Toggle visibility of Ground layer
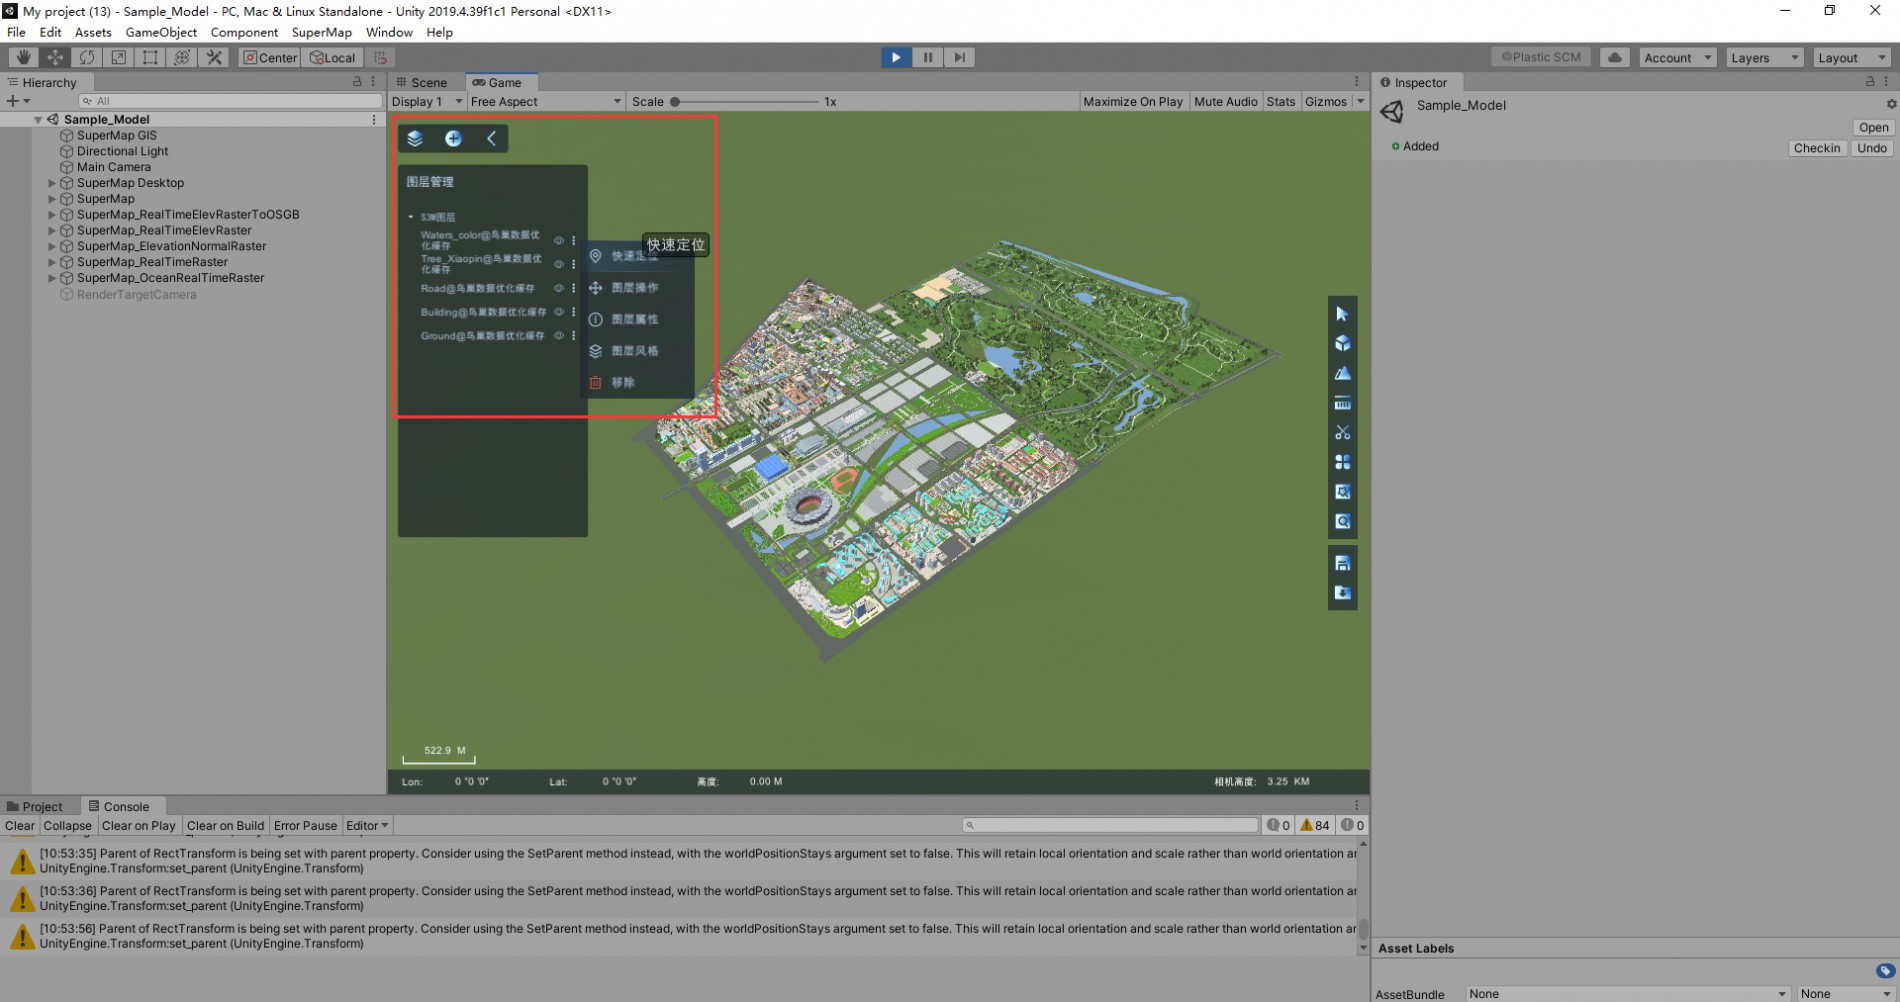Screen dimensions: 1900x1002 (559, 336)
